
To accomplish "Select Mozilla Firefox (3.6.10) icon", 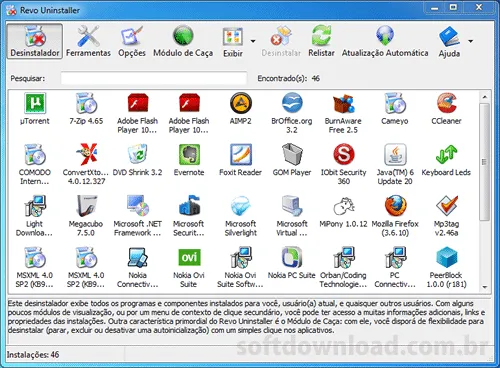I will tap(395, 206).
